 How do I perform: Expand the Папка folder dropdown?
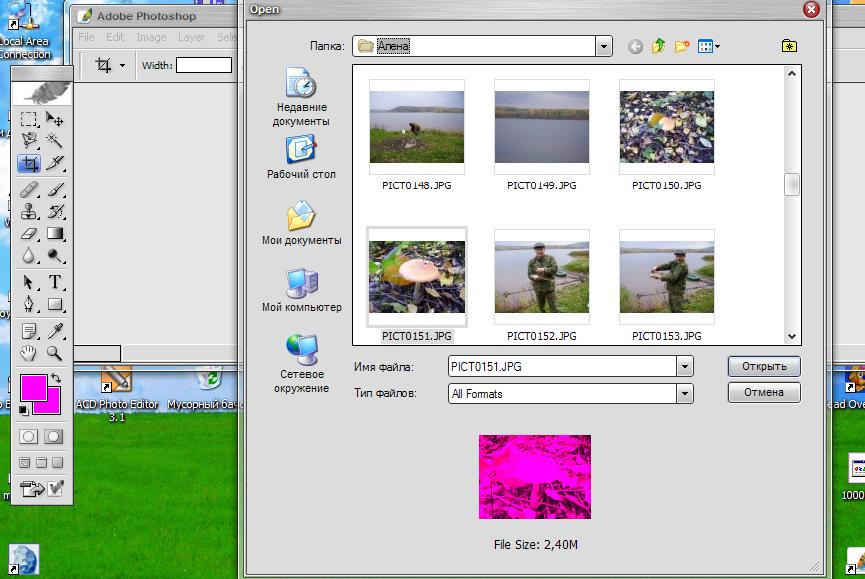(603, 46)
